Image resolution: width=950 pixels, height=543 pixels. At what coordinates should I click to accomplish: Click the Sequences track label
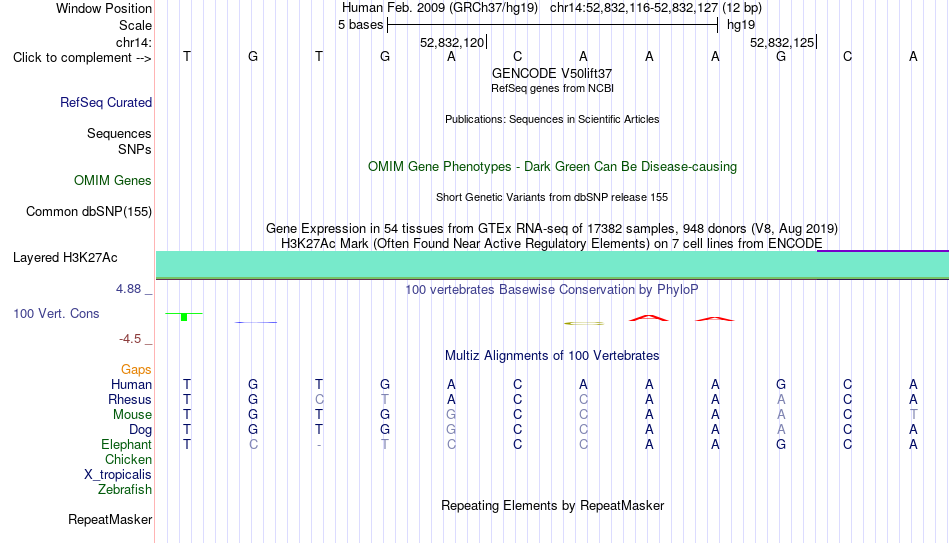pos(119,133)
